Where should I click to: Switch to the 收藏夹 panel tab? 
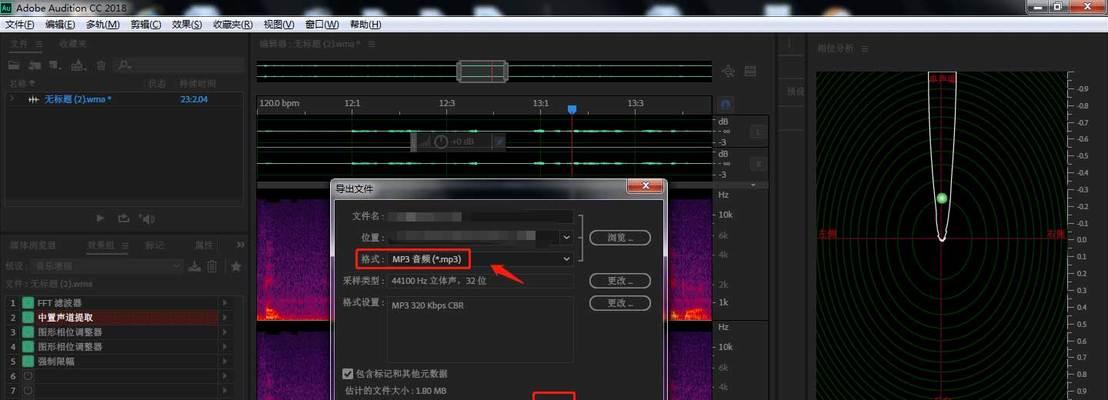click(73, 44)
